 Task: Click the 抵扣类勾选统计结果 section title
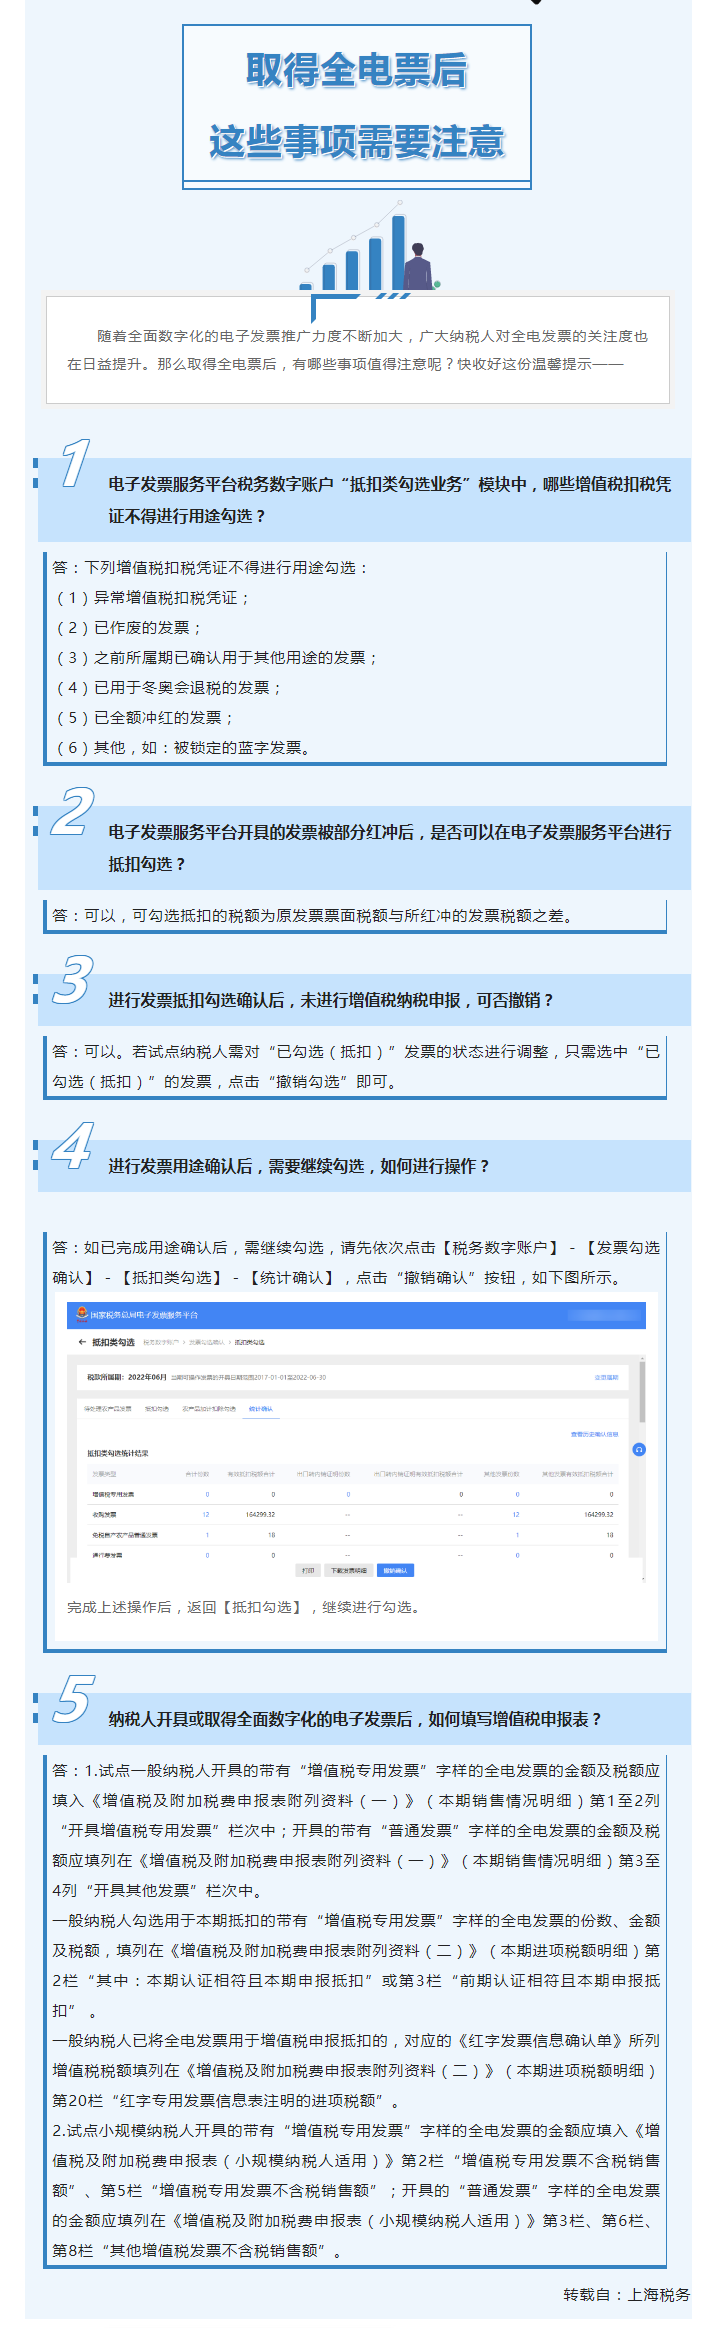point(118,1453)
